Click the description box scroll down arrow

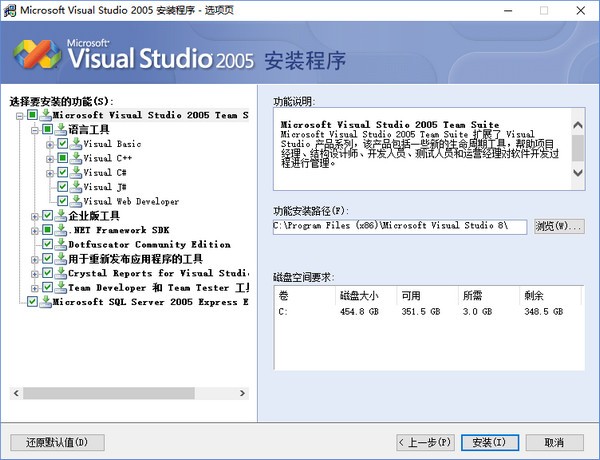pos(578,173)
